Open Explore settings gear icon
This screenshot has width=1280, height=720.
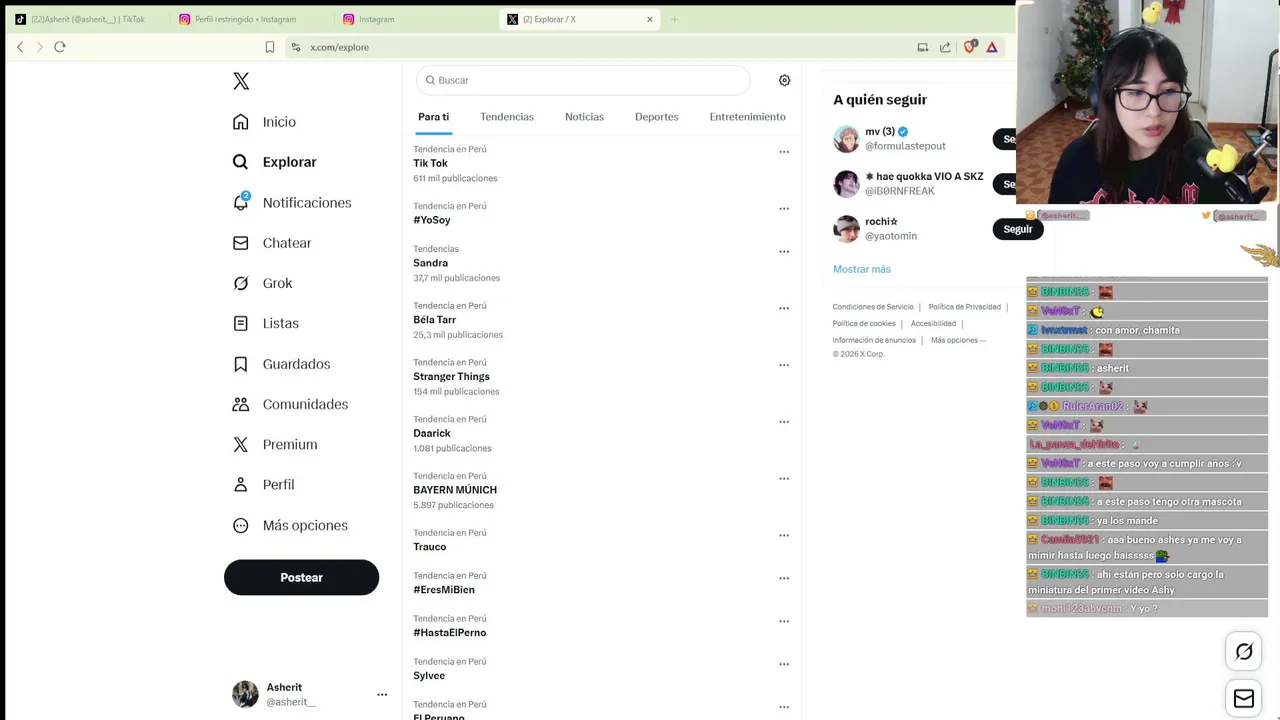(784, 80)
